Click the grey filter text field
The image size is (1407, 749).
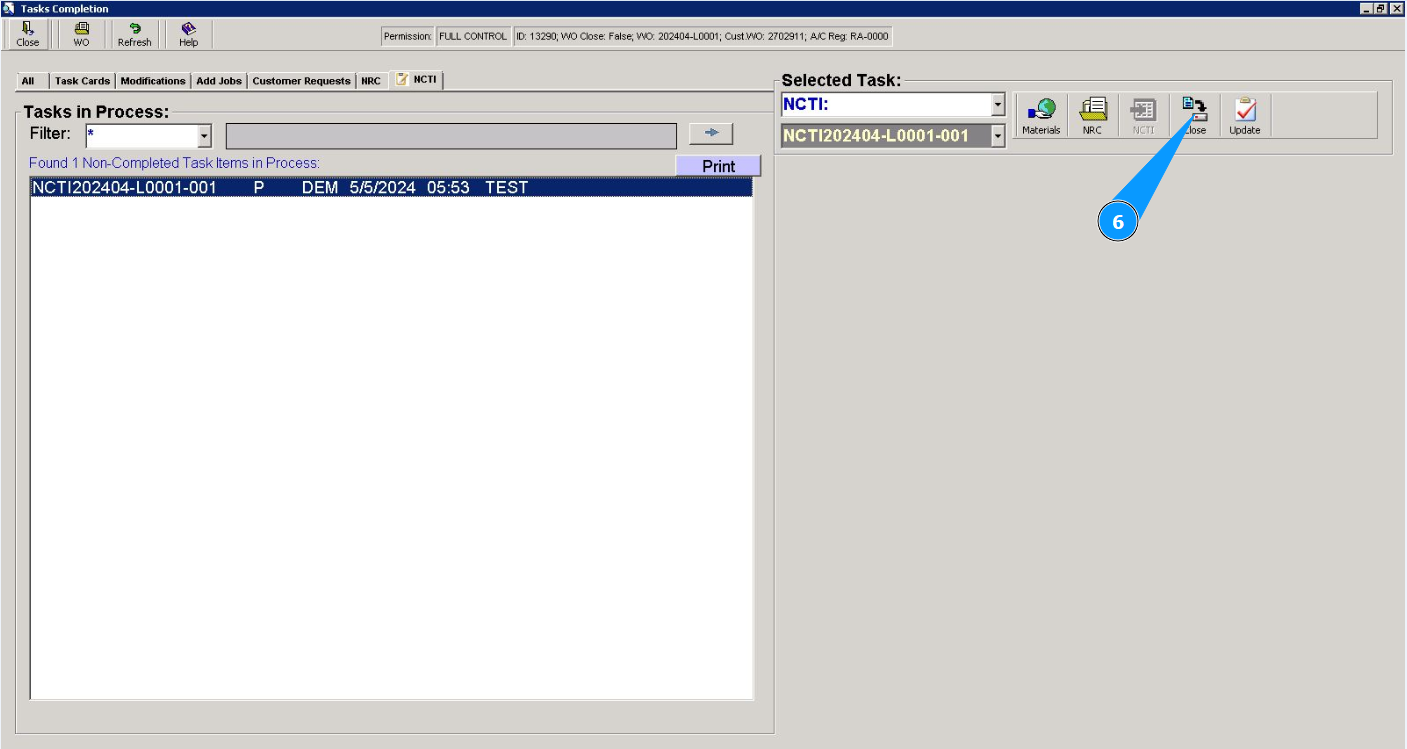point(451,136)
